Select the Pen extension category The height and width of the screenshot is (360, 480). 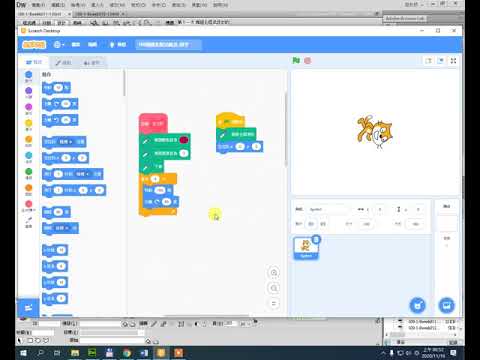tap(29, 222)
